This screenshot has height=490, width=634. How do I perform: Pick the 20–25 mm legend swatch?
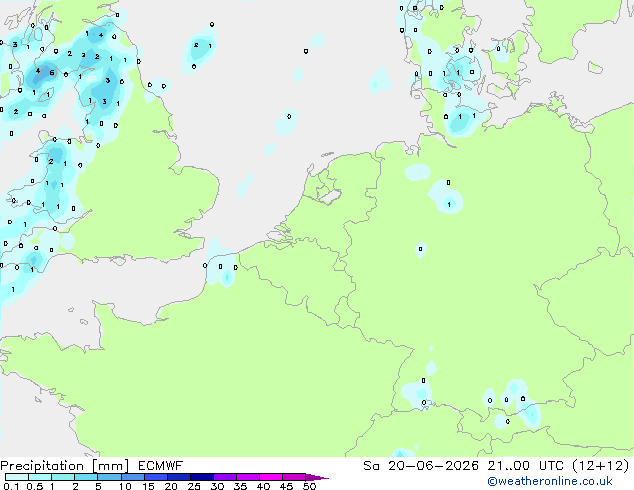point(178,477)
